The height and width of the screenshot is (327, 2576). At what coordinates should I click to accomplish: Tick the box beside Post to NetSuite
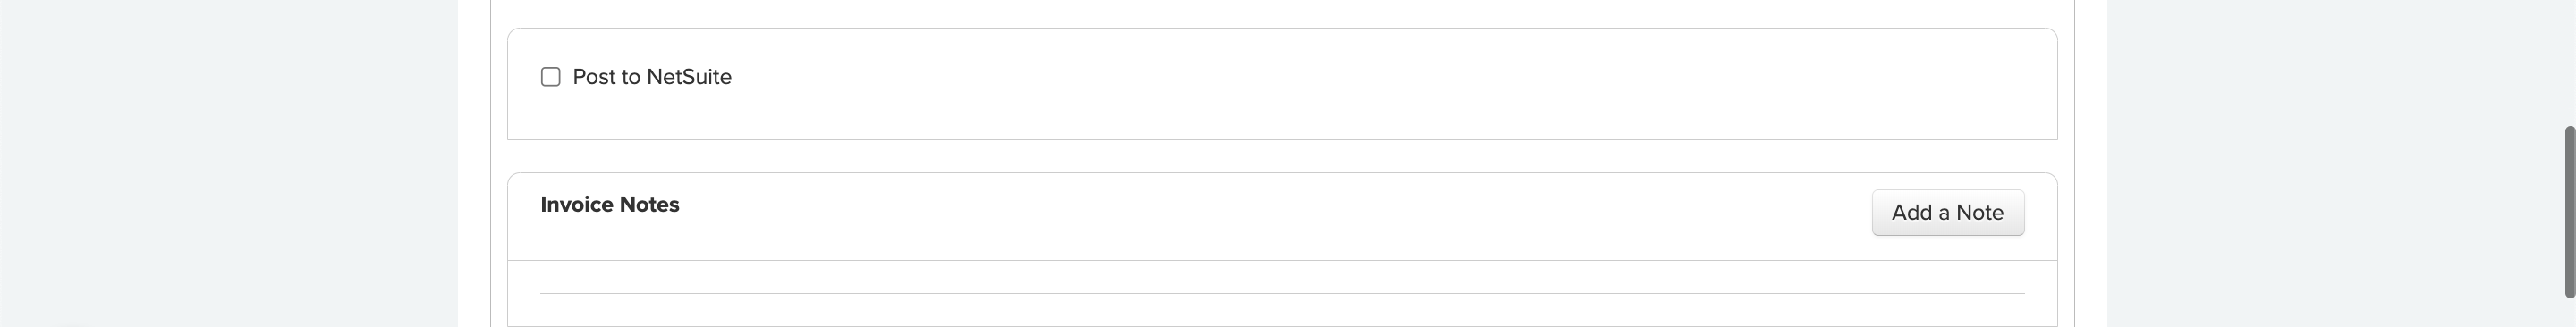(x=550, y=77)
